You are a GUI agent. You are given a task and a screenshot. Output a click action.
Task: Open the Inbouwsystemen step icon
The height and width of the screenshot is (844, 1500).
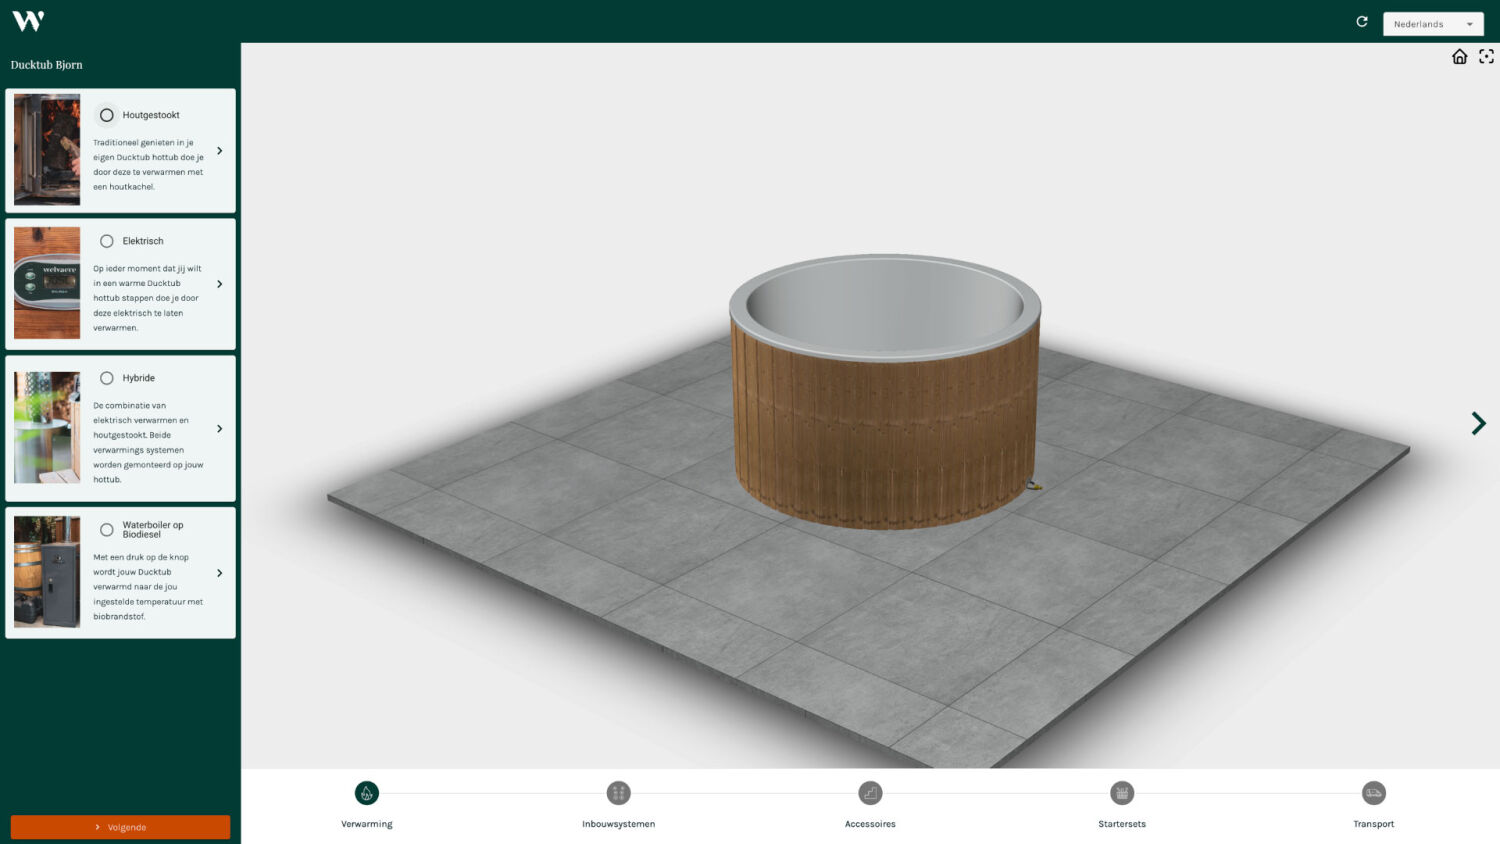click(x=618, y=793)
